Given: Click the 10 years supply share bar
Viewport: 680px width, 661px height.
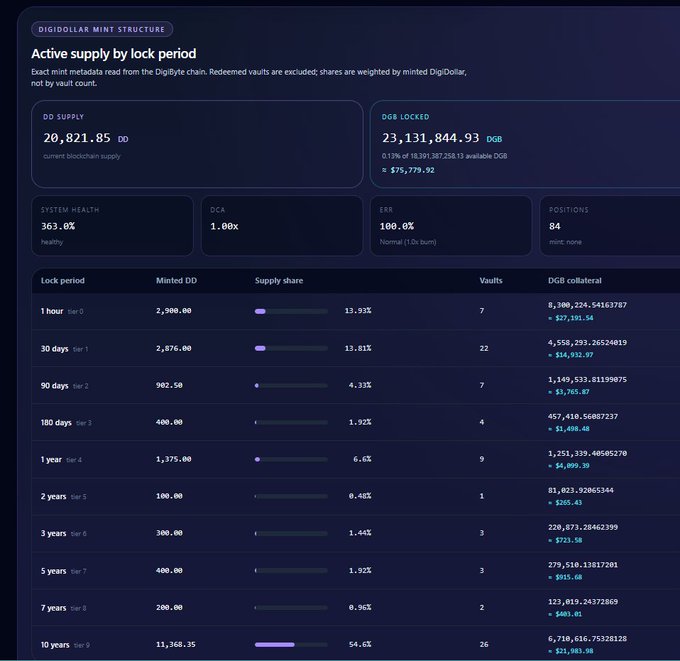Looking at the screenshot, I should [x=291, y=645].
